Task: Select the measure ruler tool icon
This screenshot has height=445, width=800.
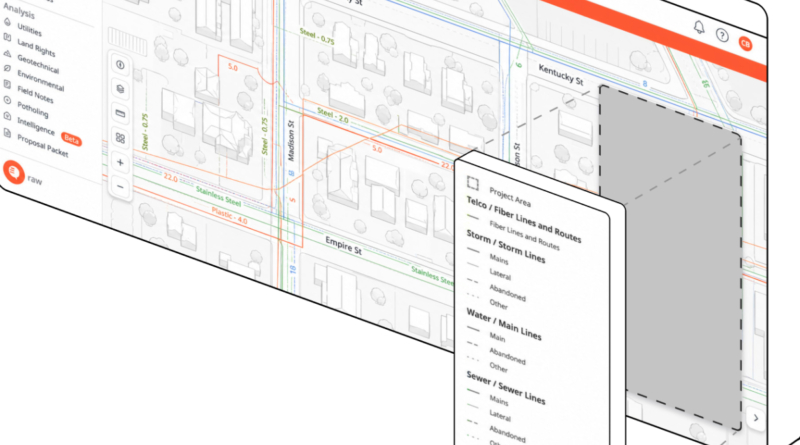Action: pyautogui.click(x=120, y=113)
